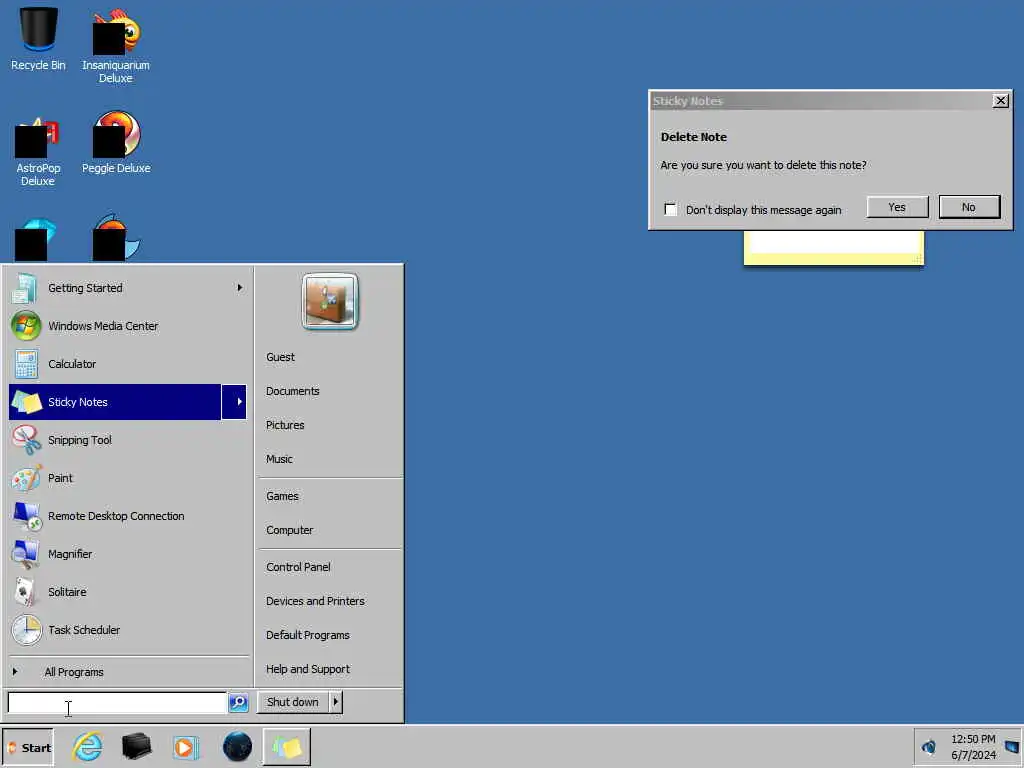Click the search magnifier icon next to search box
Image resolution: width=1024 pixels, height=768 pixels.
238,702
